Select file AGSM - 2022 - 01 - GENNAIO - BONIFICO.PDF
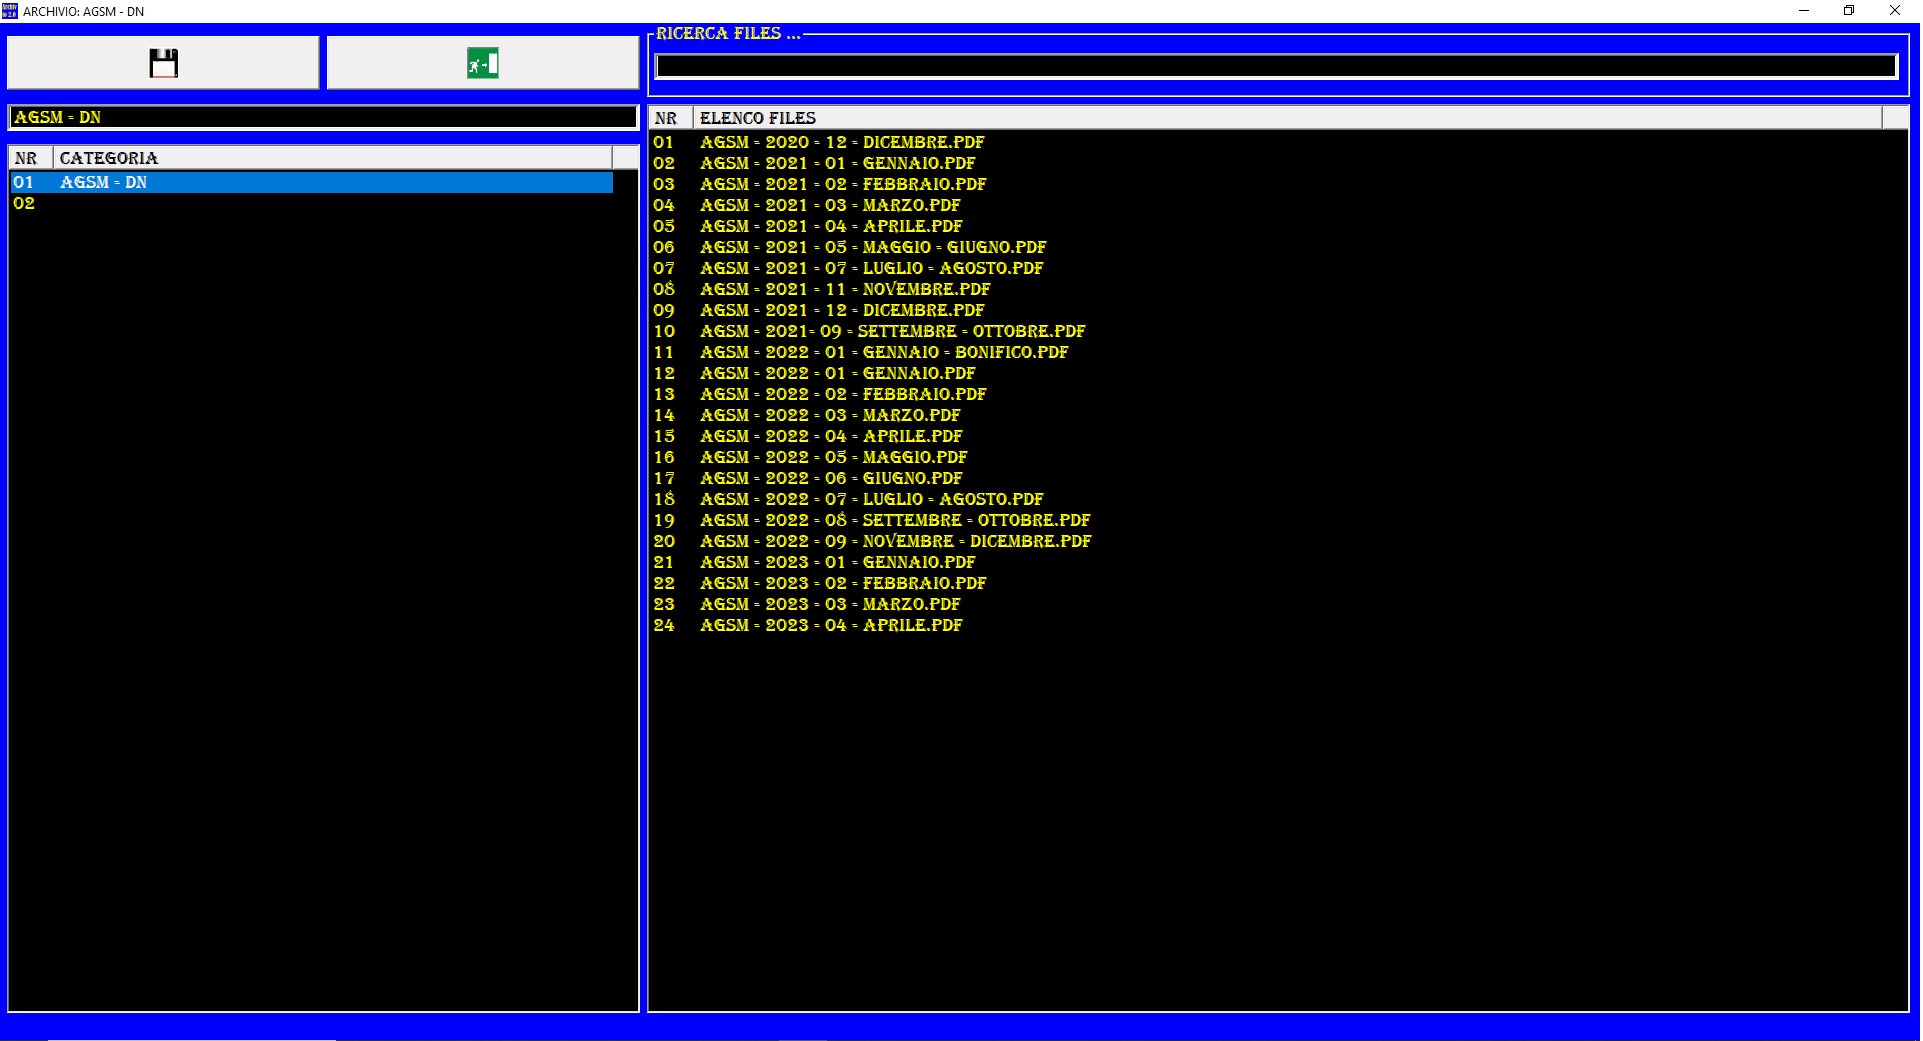The image size is (1923, 1041). point(884,352)
